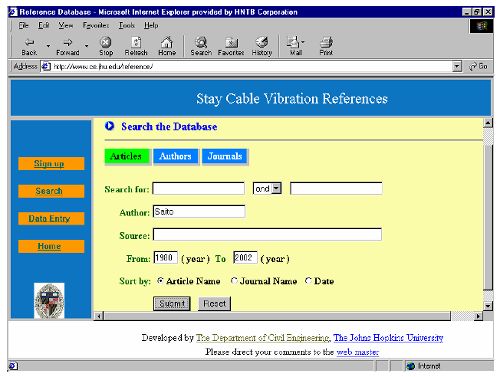This screenshot has height=377, width=500.
Task: Click the IE throbber logo
Action: click(x=481, y=26)
